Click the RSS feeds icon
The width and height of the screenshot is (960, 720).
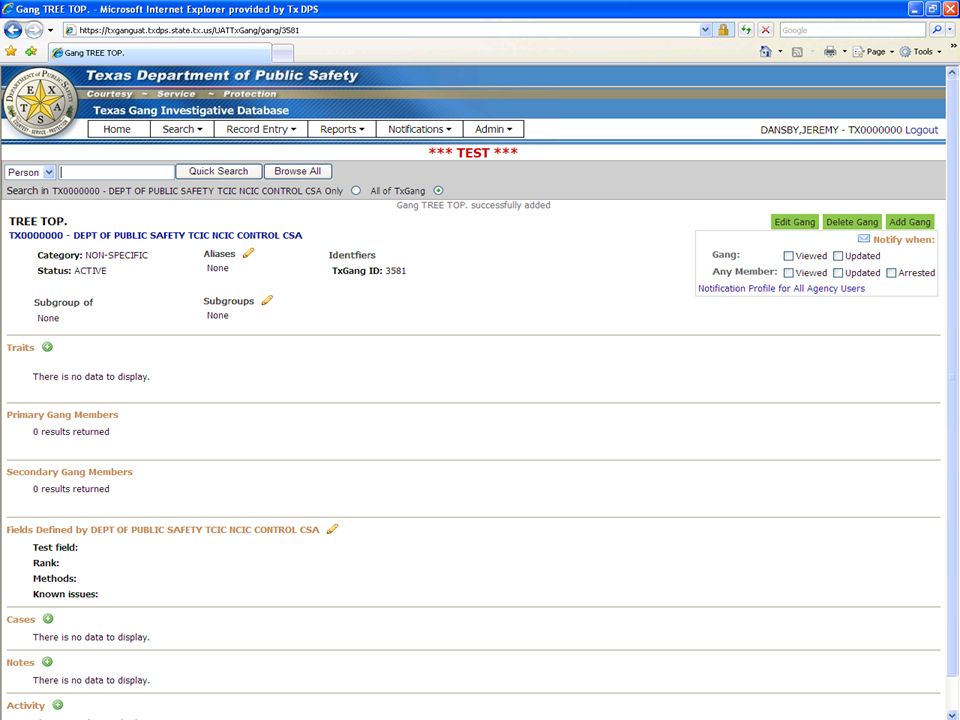click(797, 52)
